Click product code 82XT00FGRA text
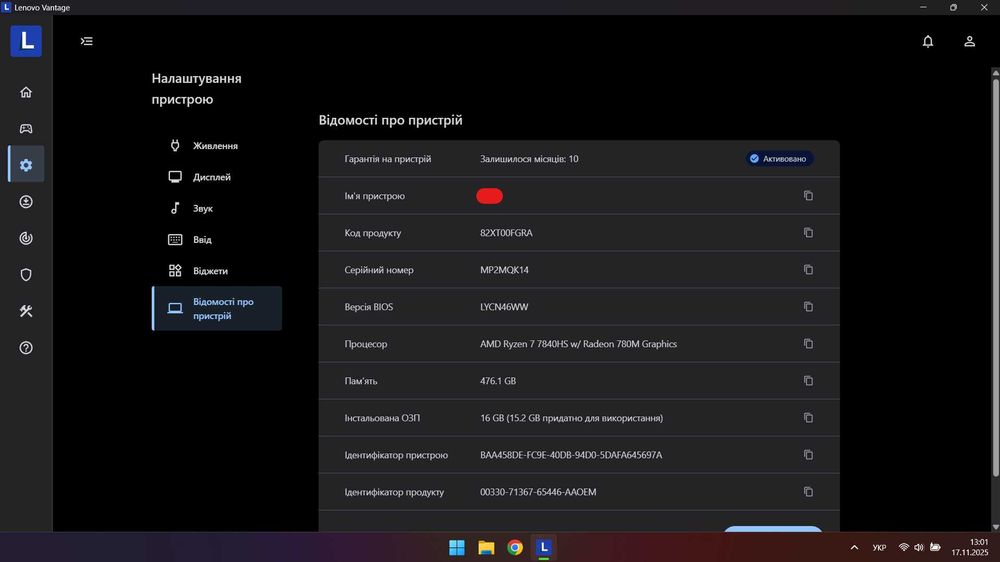 506,233
